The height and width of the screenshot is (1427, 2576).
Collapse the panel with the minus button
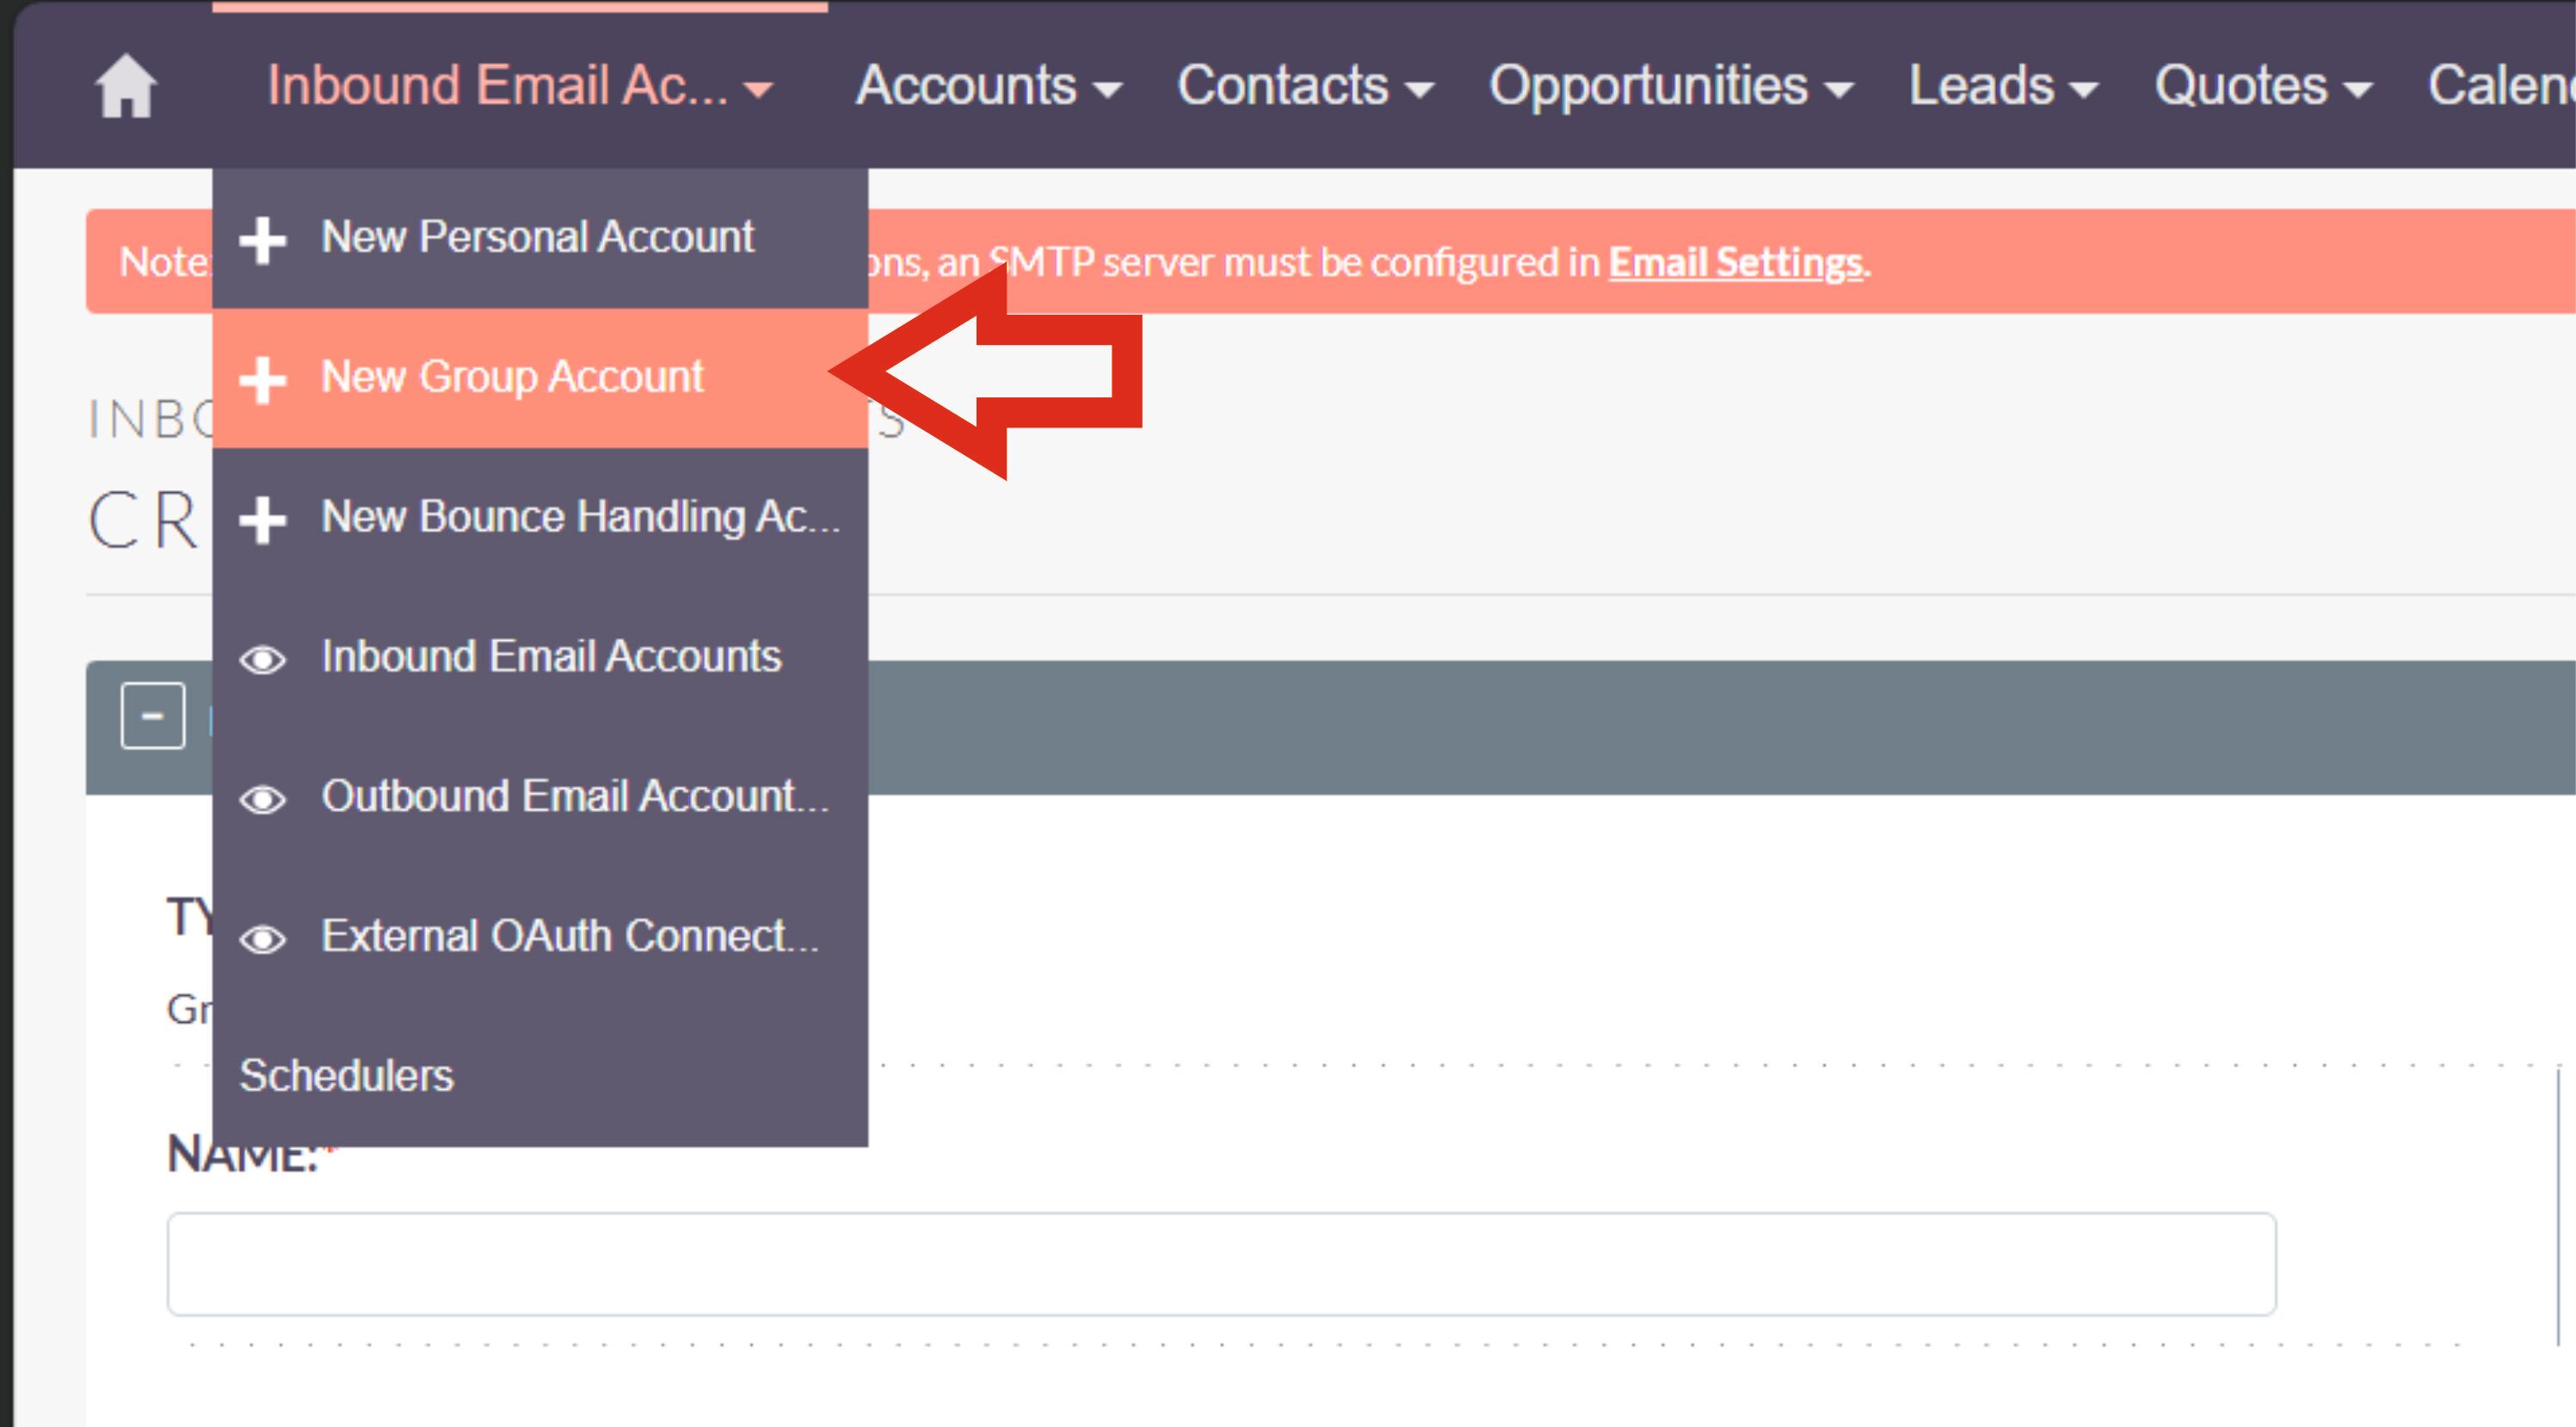[153, 716]
